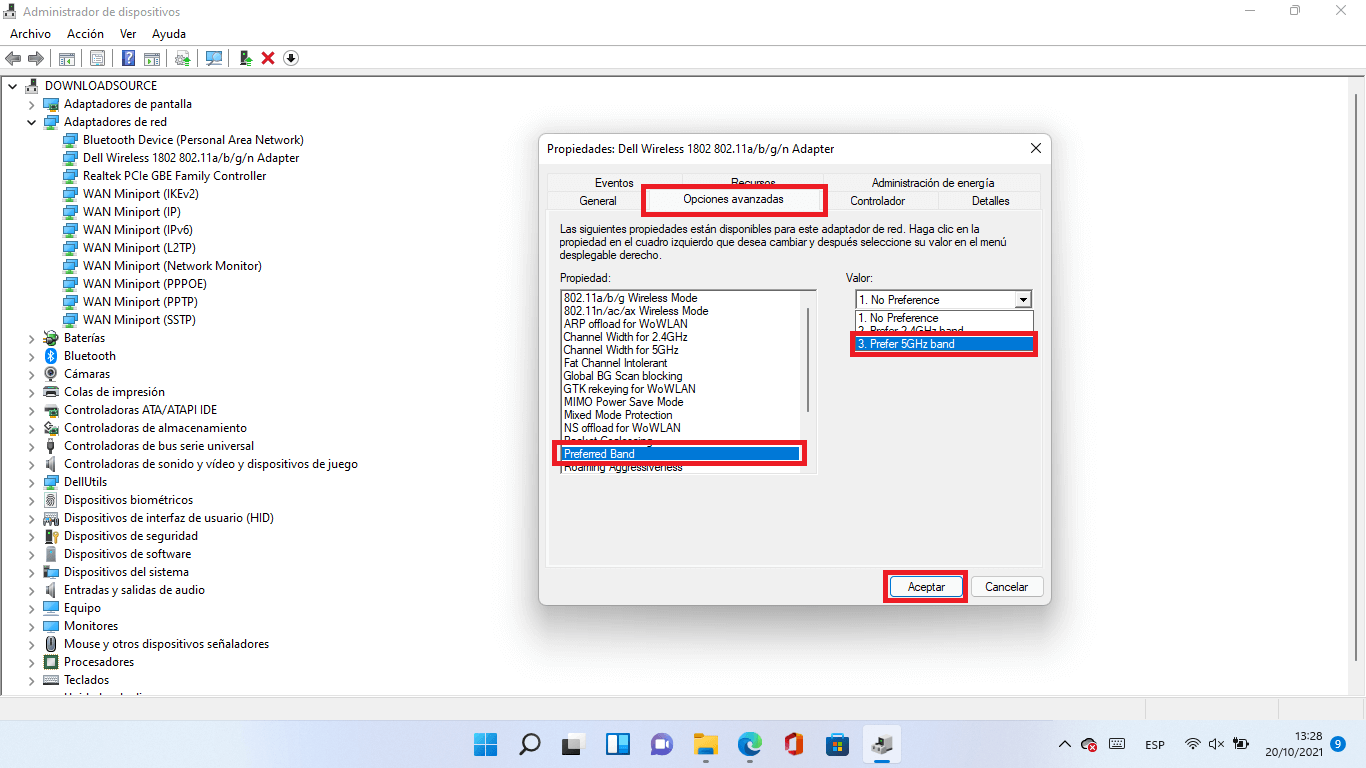Click the show/hide console tree toolbar icon
Viewport: 1366px width, 768px height.
(66, 58)
